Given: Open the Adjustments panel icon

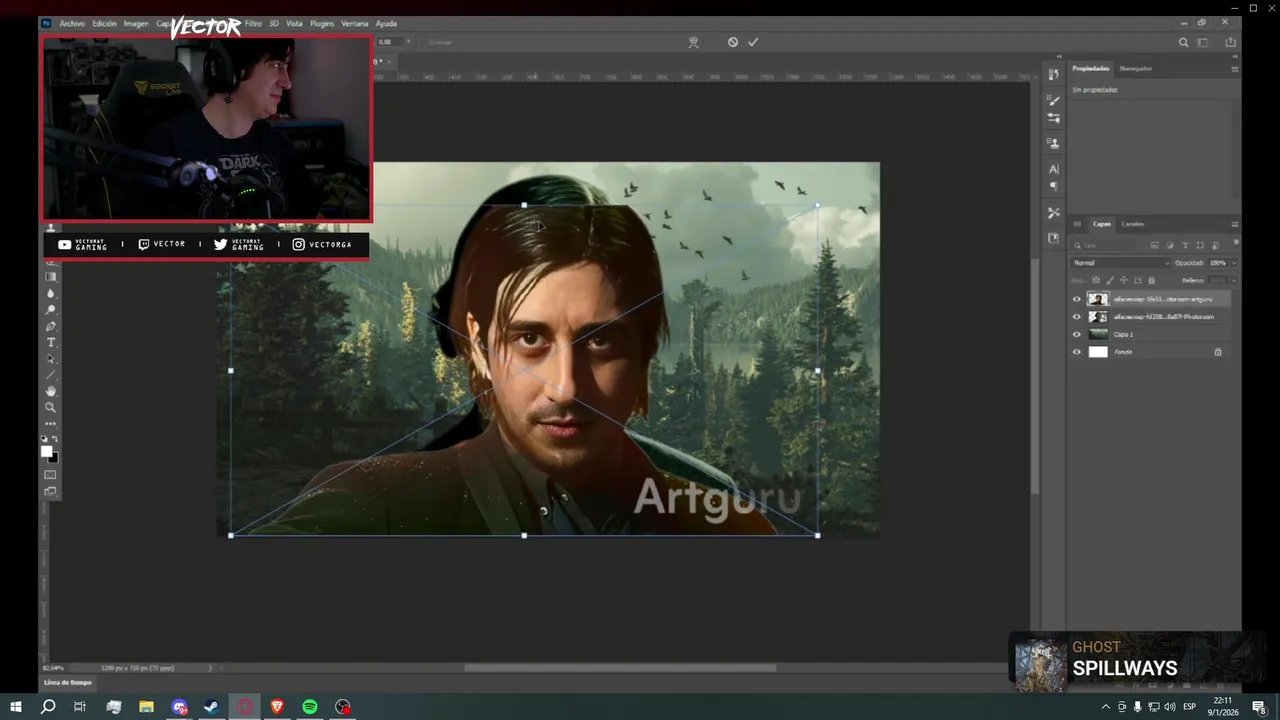Looking at the screenshot, I should pos(1053,118).
